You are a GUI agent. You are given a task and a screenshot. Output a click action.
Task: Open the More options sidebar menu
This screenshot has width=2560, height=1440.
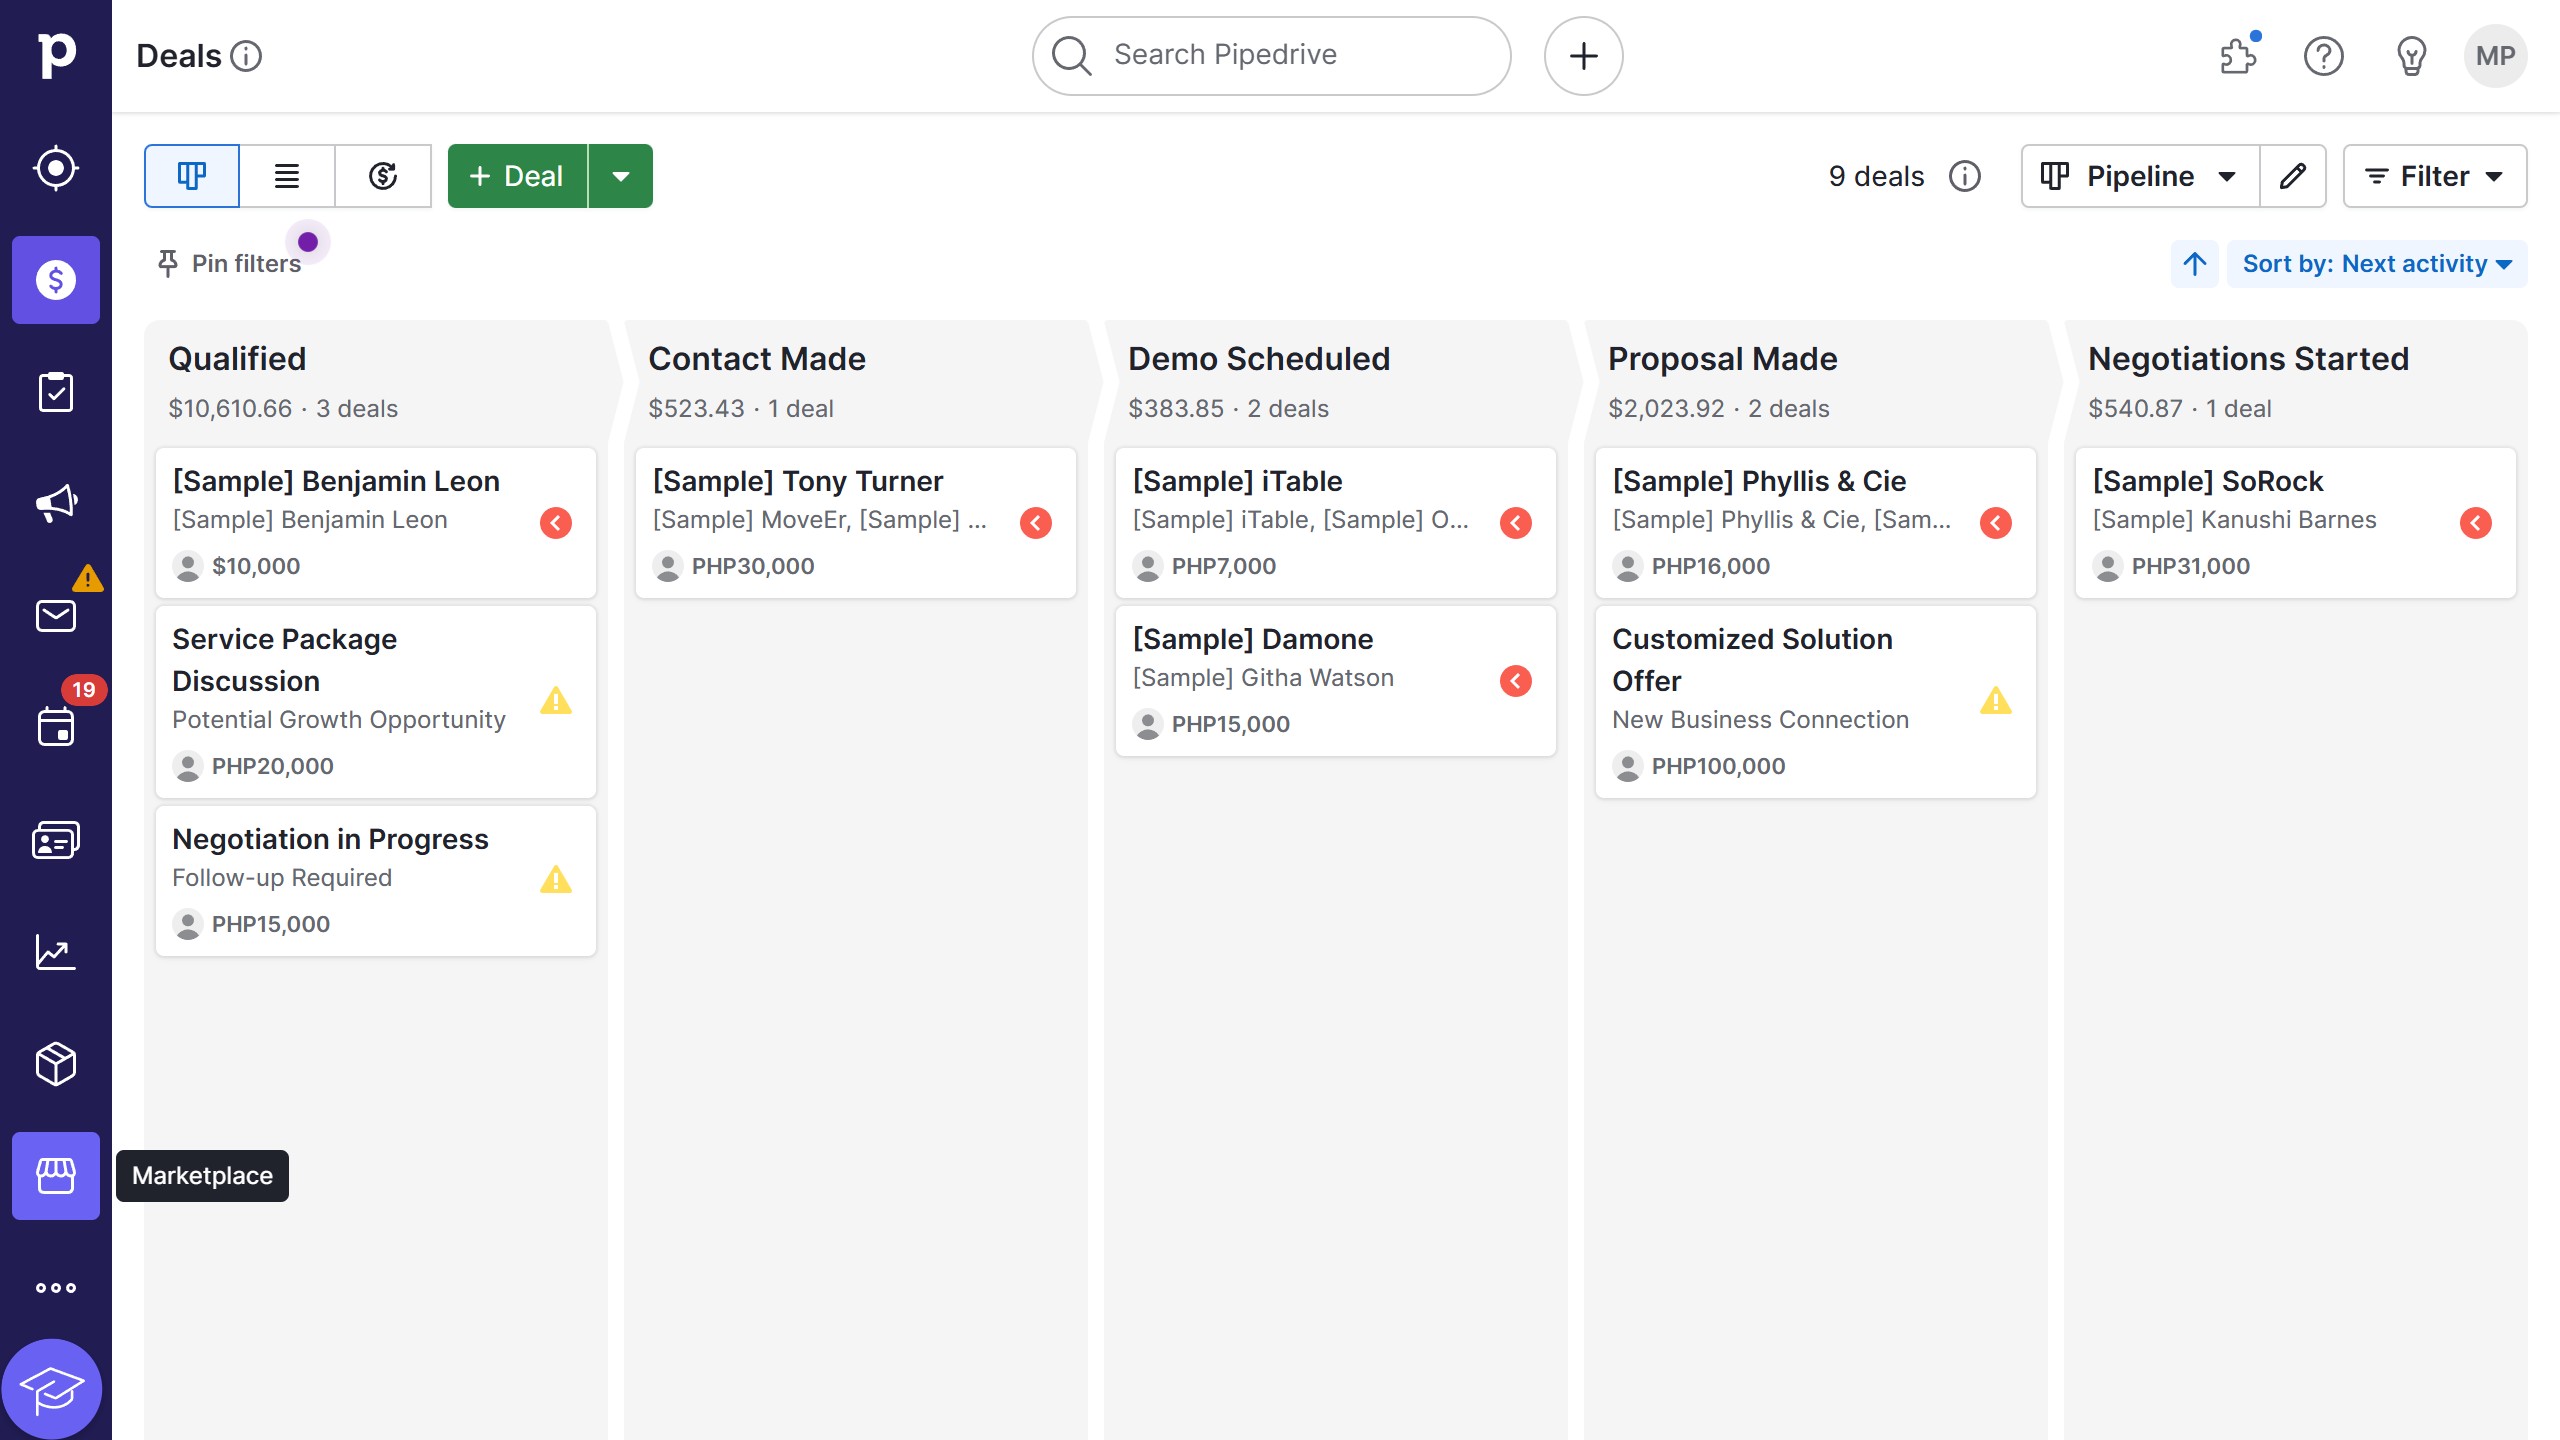point(56,1287)
